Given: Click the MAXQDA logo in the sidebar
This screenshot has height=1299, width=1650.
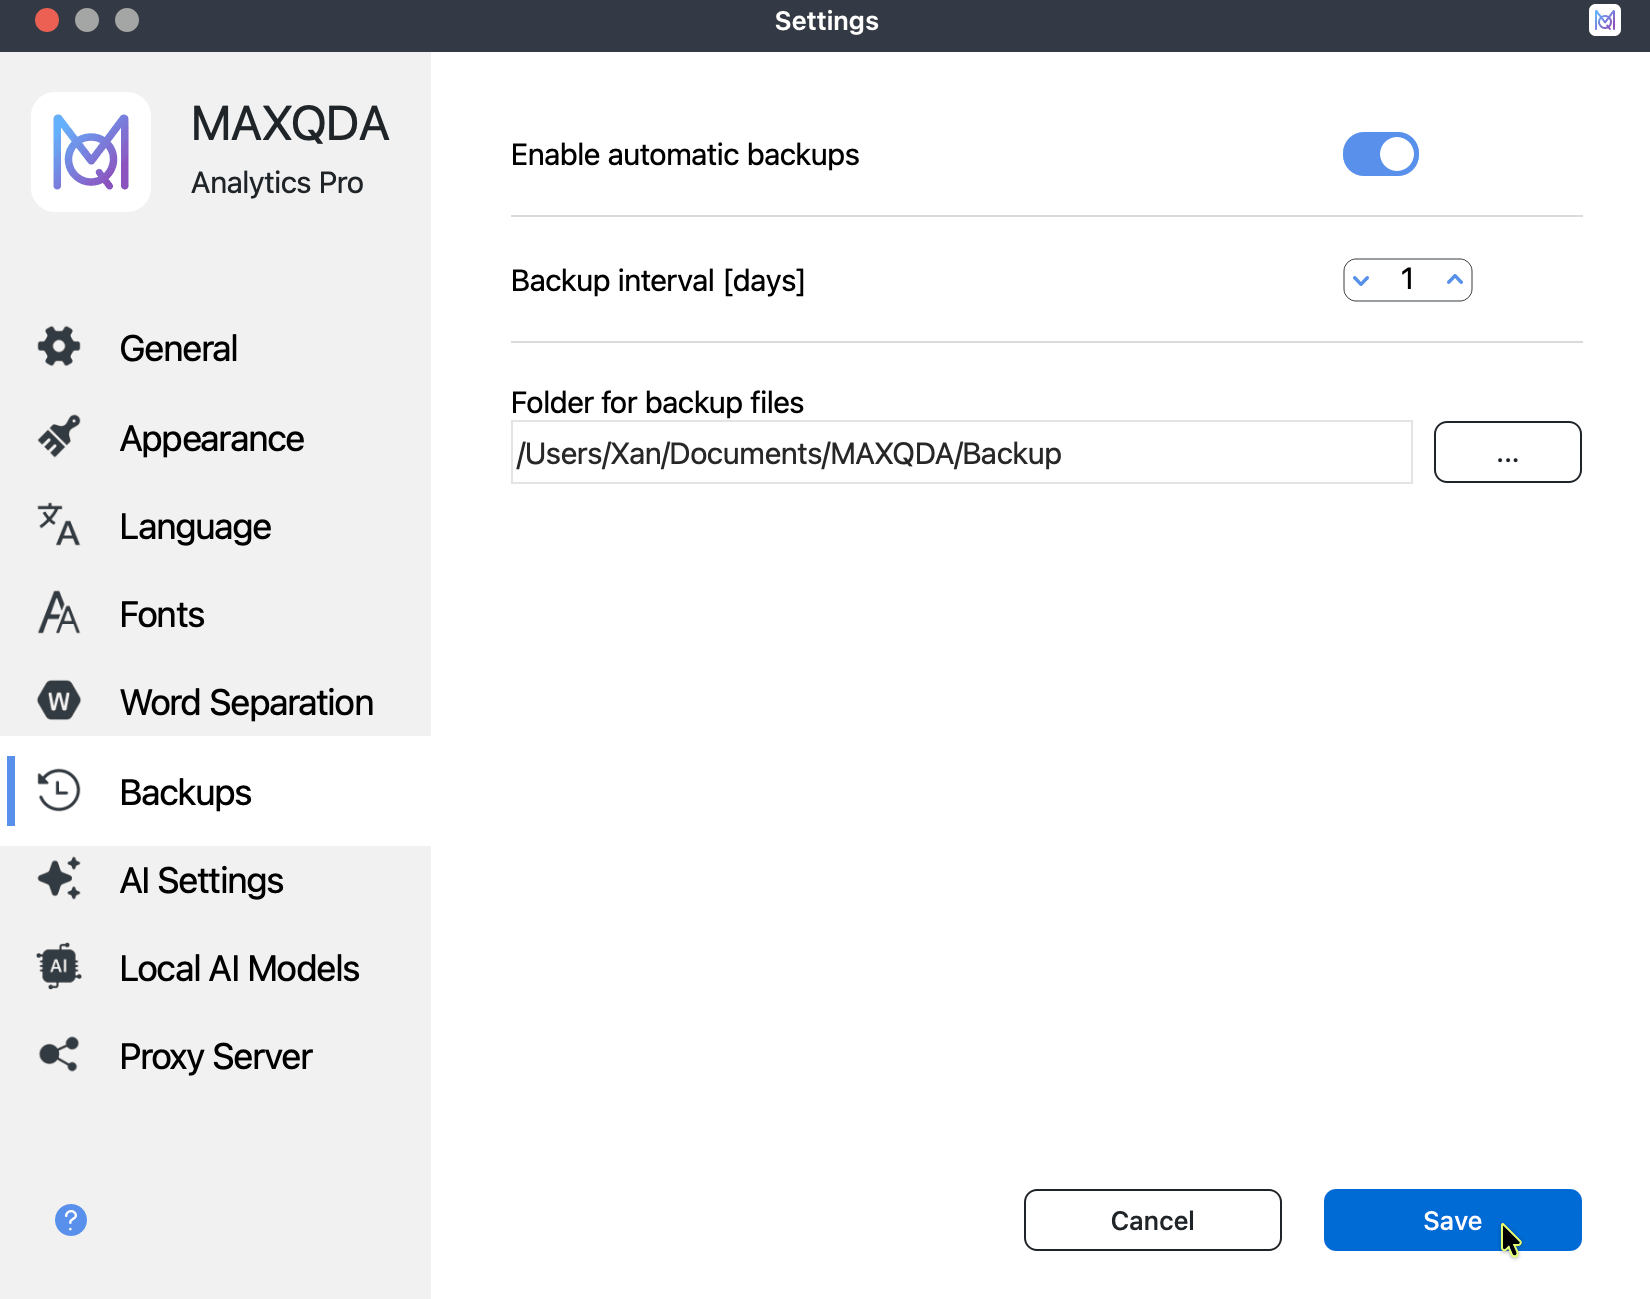Looking at the screenshot, I should pyautogui.click(x=91, y=152).
